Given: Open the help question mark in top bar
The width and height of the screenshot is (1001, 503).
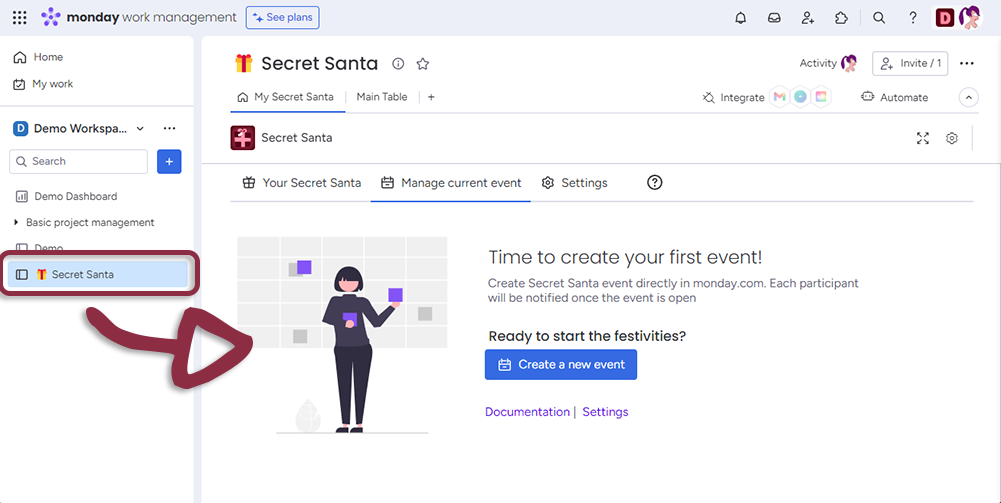Looking at the screenshot, I should 913,18.
